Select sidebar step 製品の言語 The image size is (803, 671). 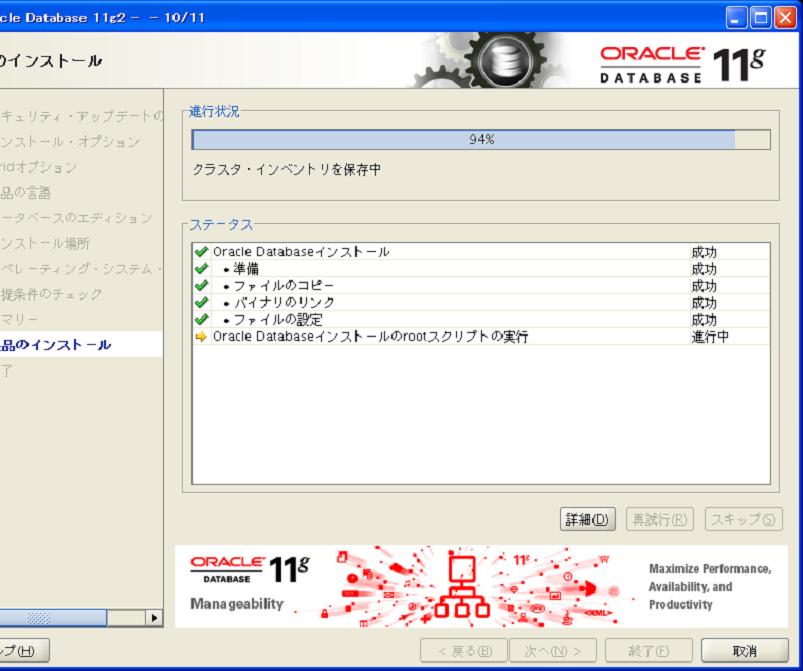click(x=26, y=193)
